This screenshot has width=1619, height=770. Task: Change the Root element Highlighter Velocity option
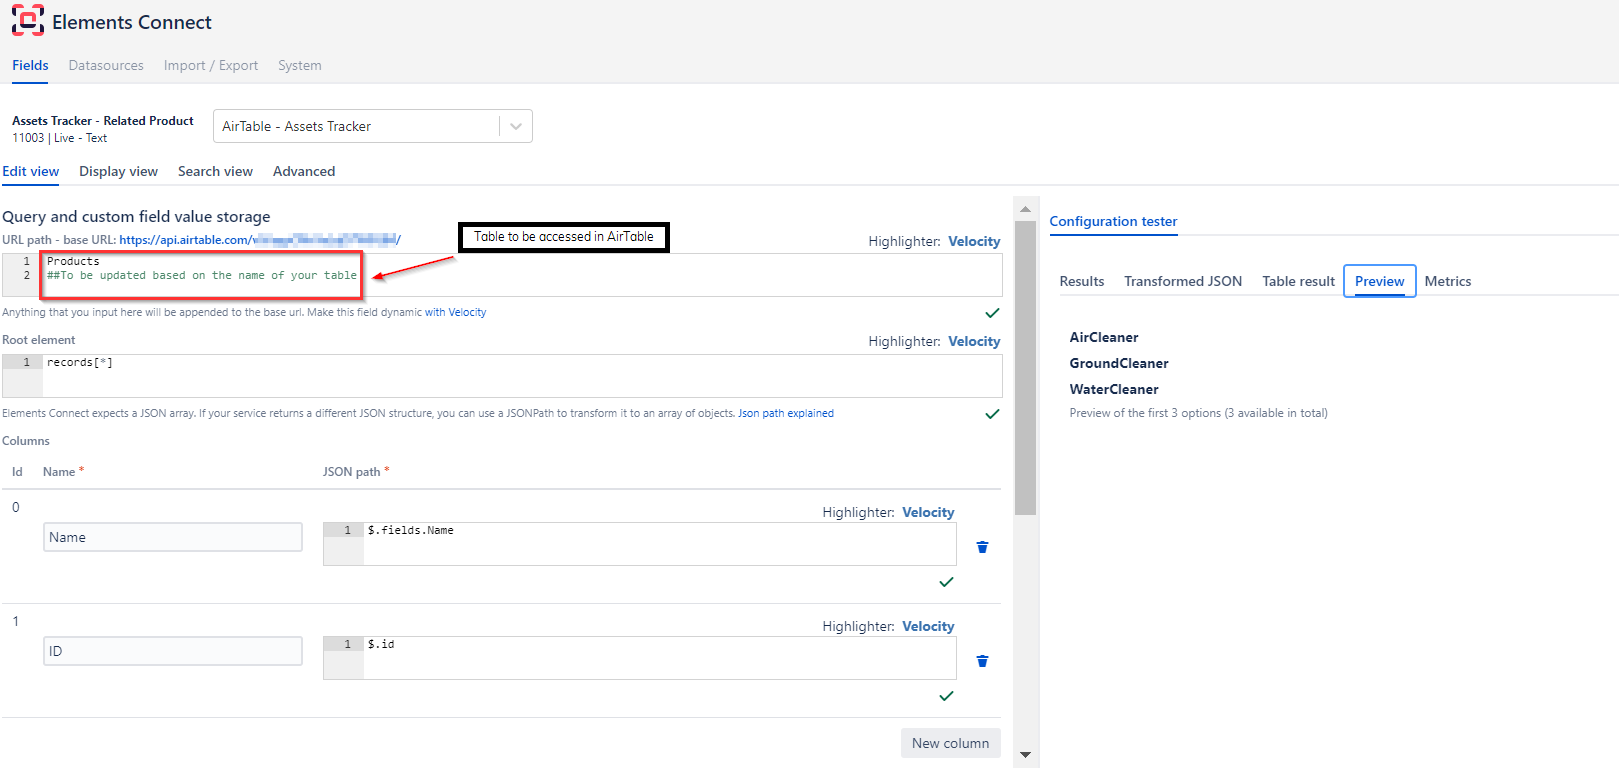973,341
